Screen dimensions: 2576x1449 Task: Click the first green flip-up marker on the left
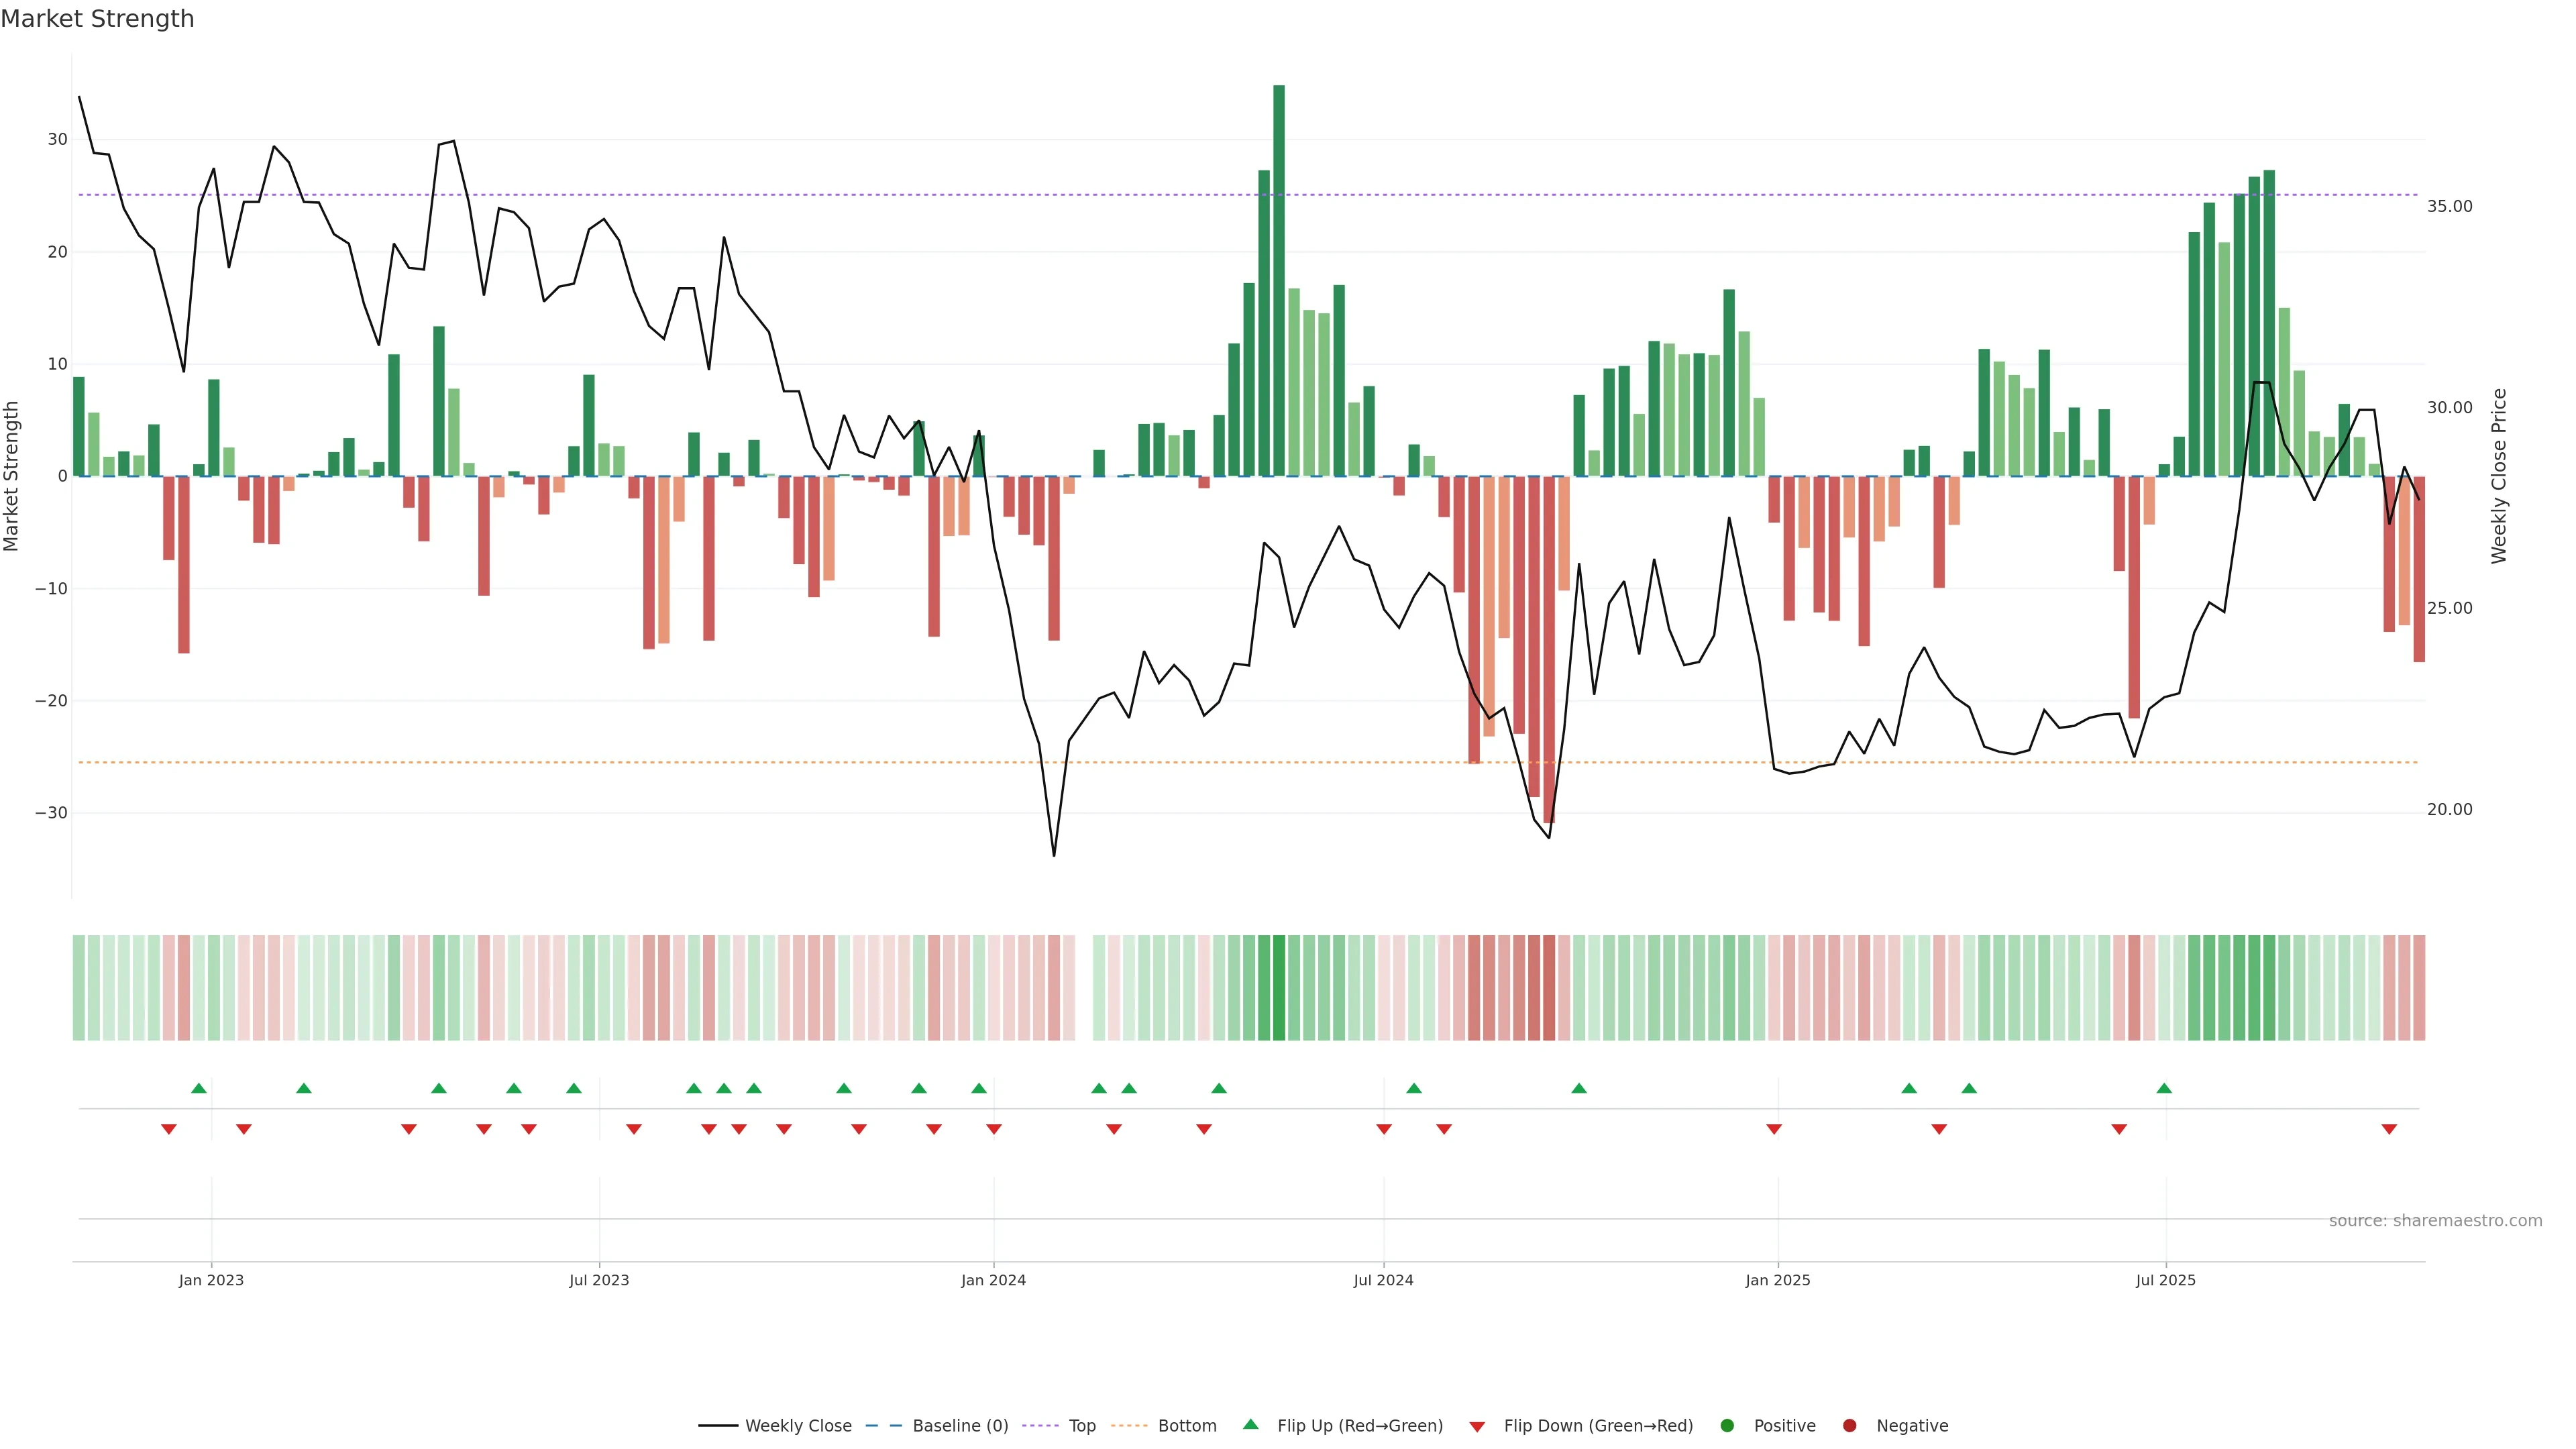199,1088
